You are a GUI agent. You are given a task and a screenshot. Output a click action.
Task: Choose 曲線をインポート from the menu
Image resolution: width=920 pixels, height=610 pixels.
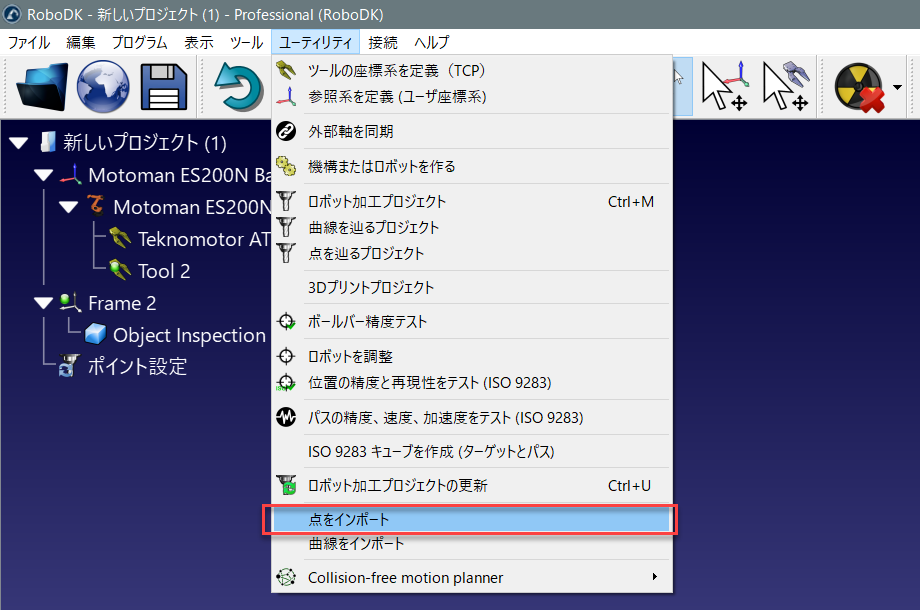(x=472, y=544)
